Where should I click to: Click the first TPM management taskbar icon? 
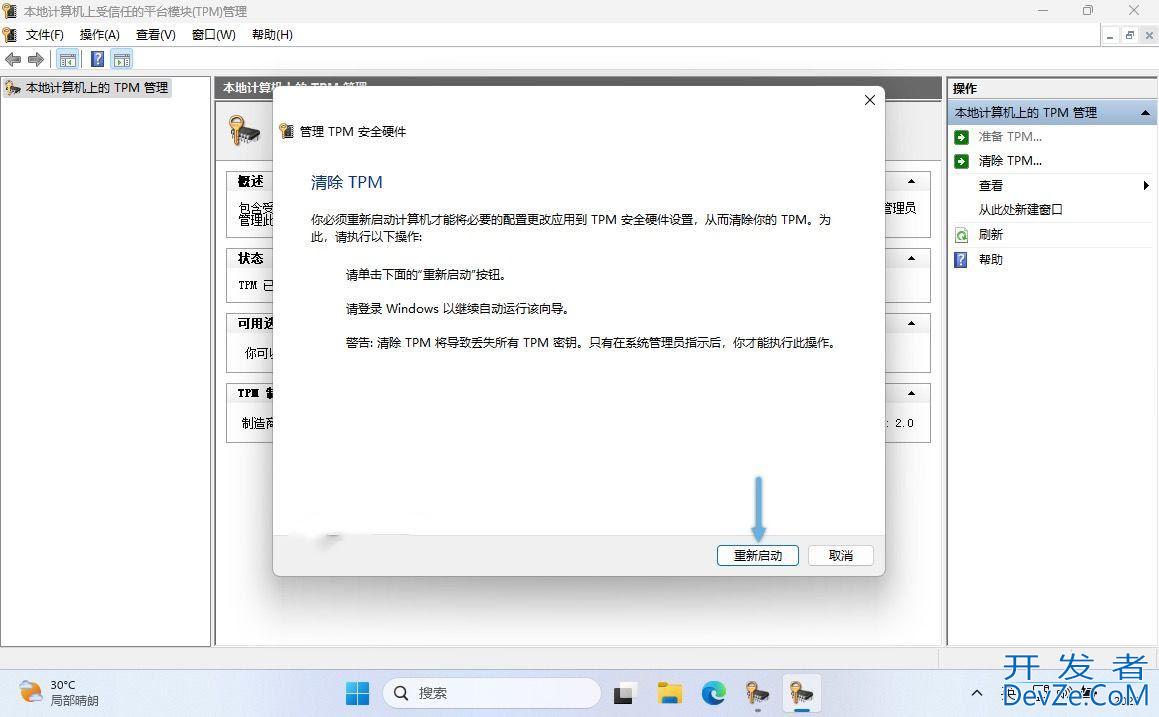pyautogui.click(x=758, y=693)
